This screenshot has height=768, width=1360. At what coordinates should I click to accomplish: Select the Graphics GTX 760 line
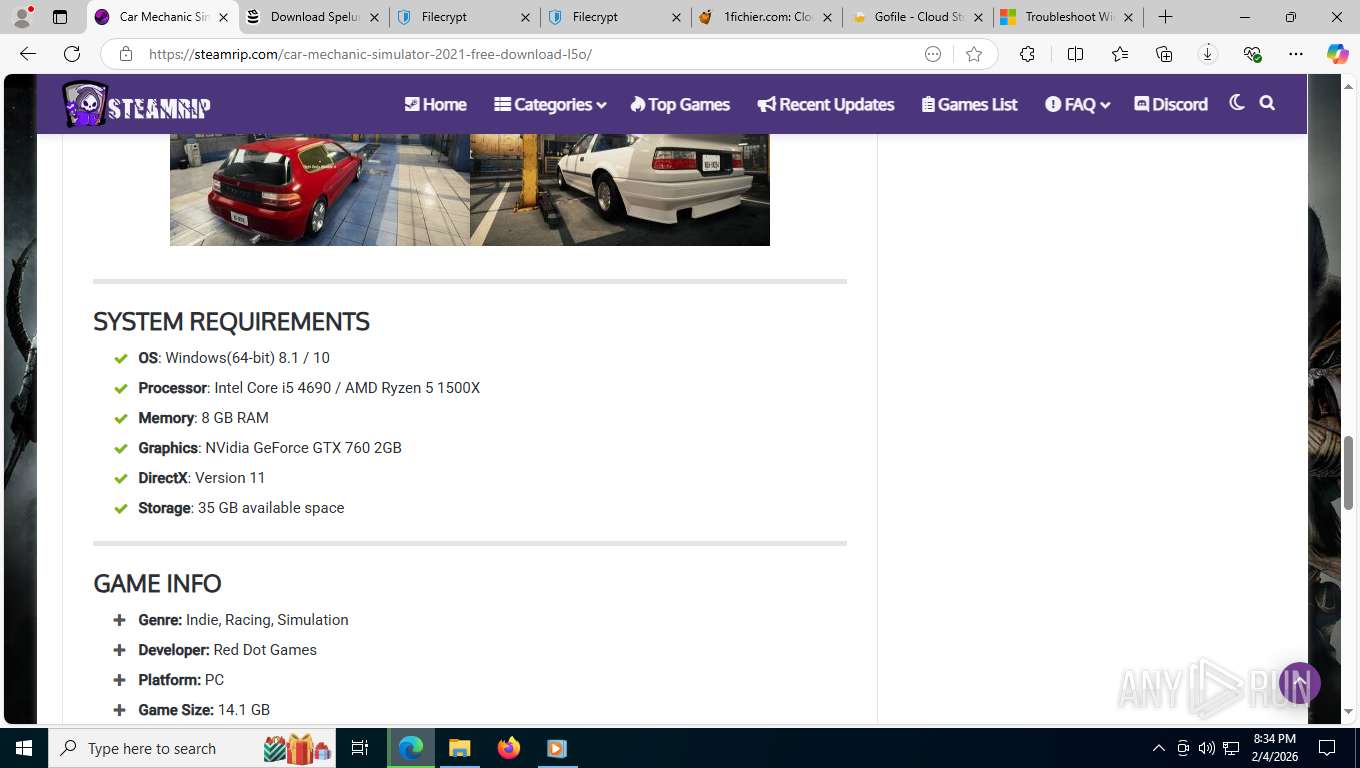tap(270, 448)
